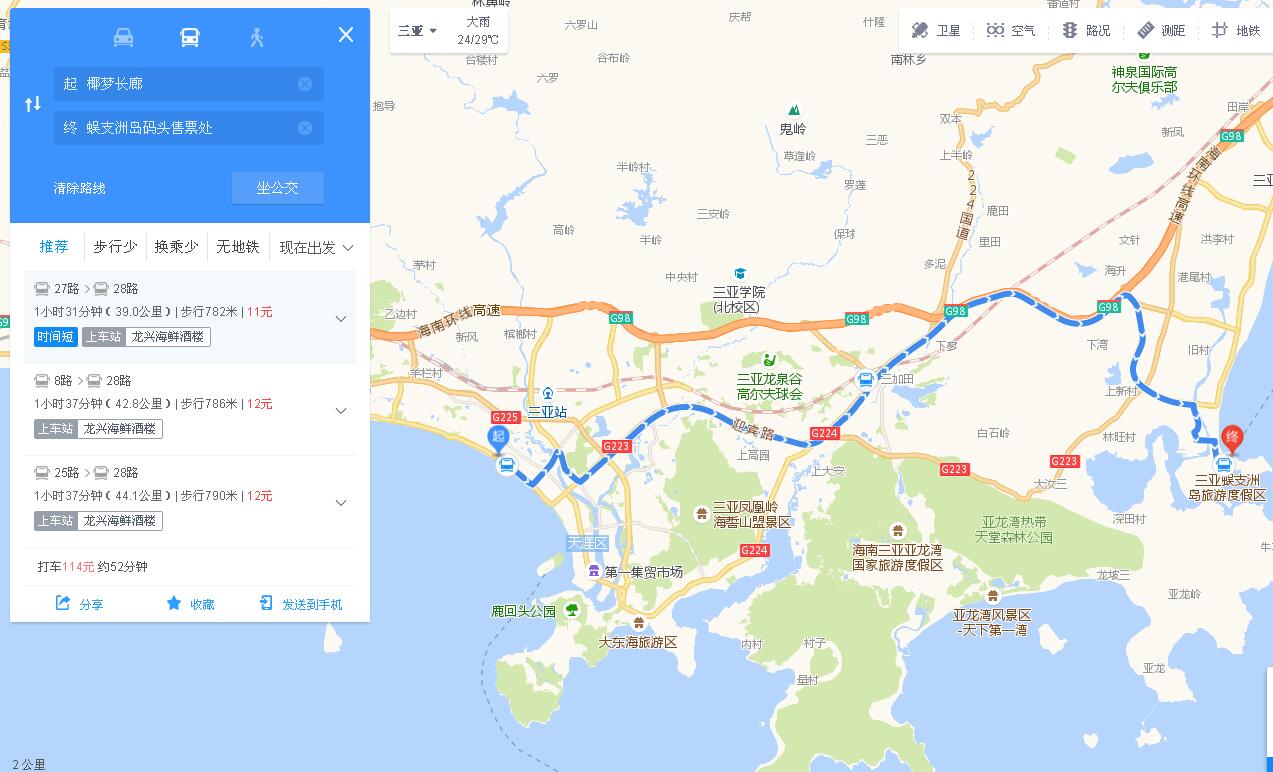The width and height of the screenshot is (1273, 772).
Task: Select the driving car mode icon
Action: pyautogui.click(x=123, y=37)
